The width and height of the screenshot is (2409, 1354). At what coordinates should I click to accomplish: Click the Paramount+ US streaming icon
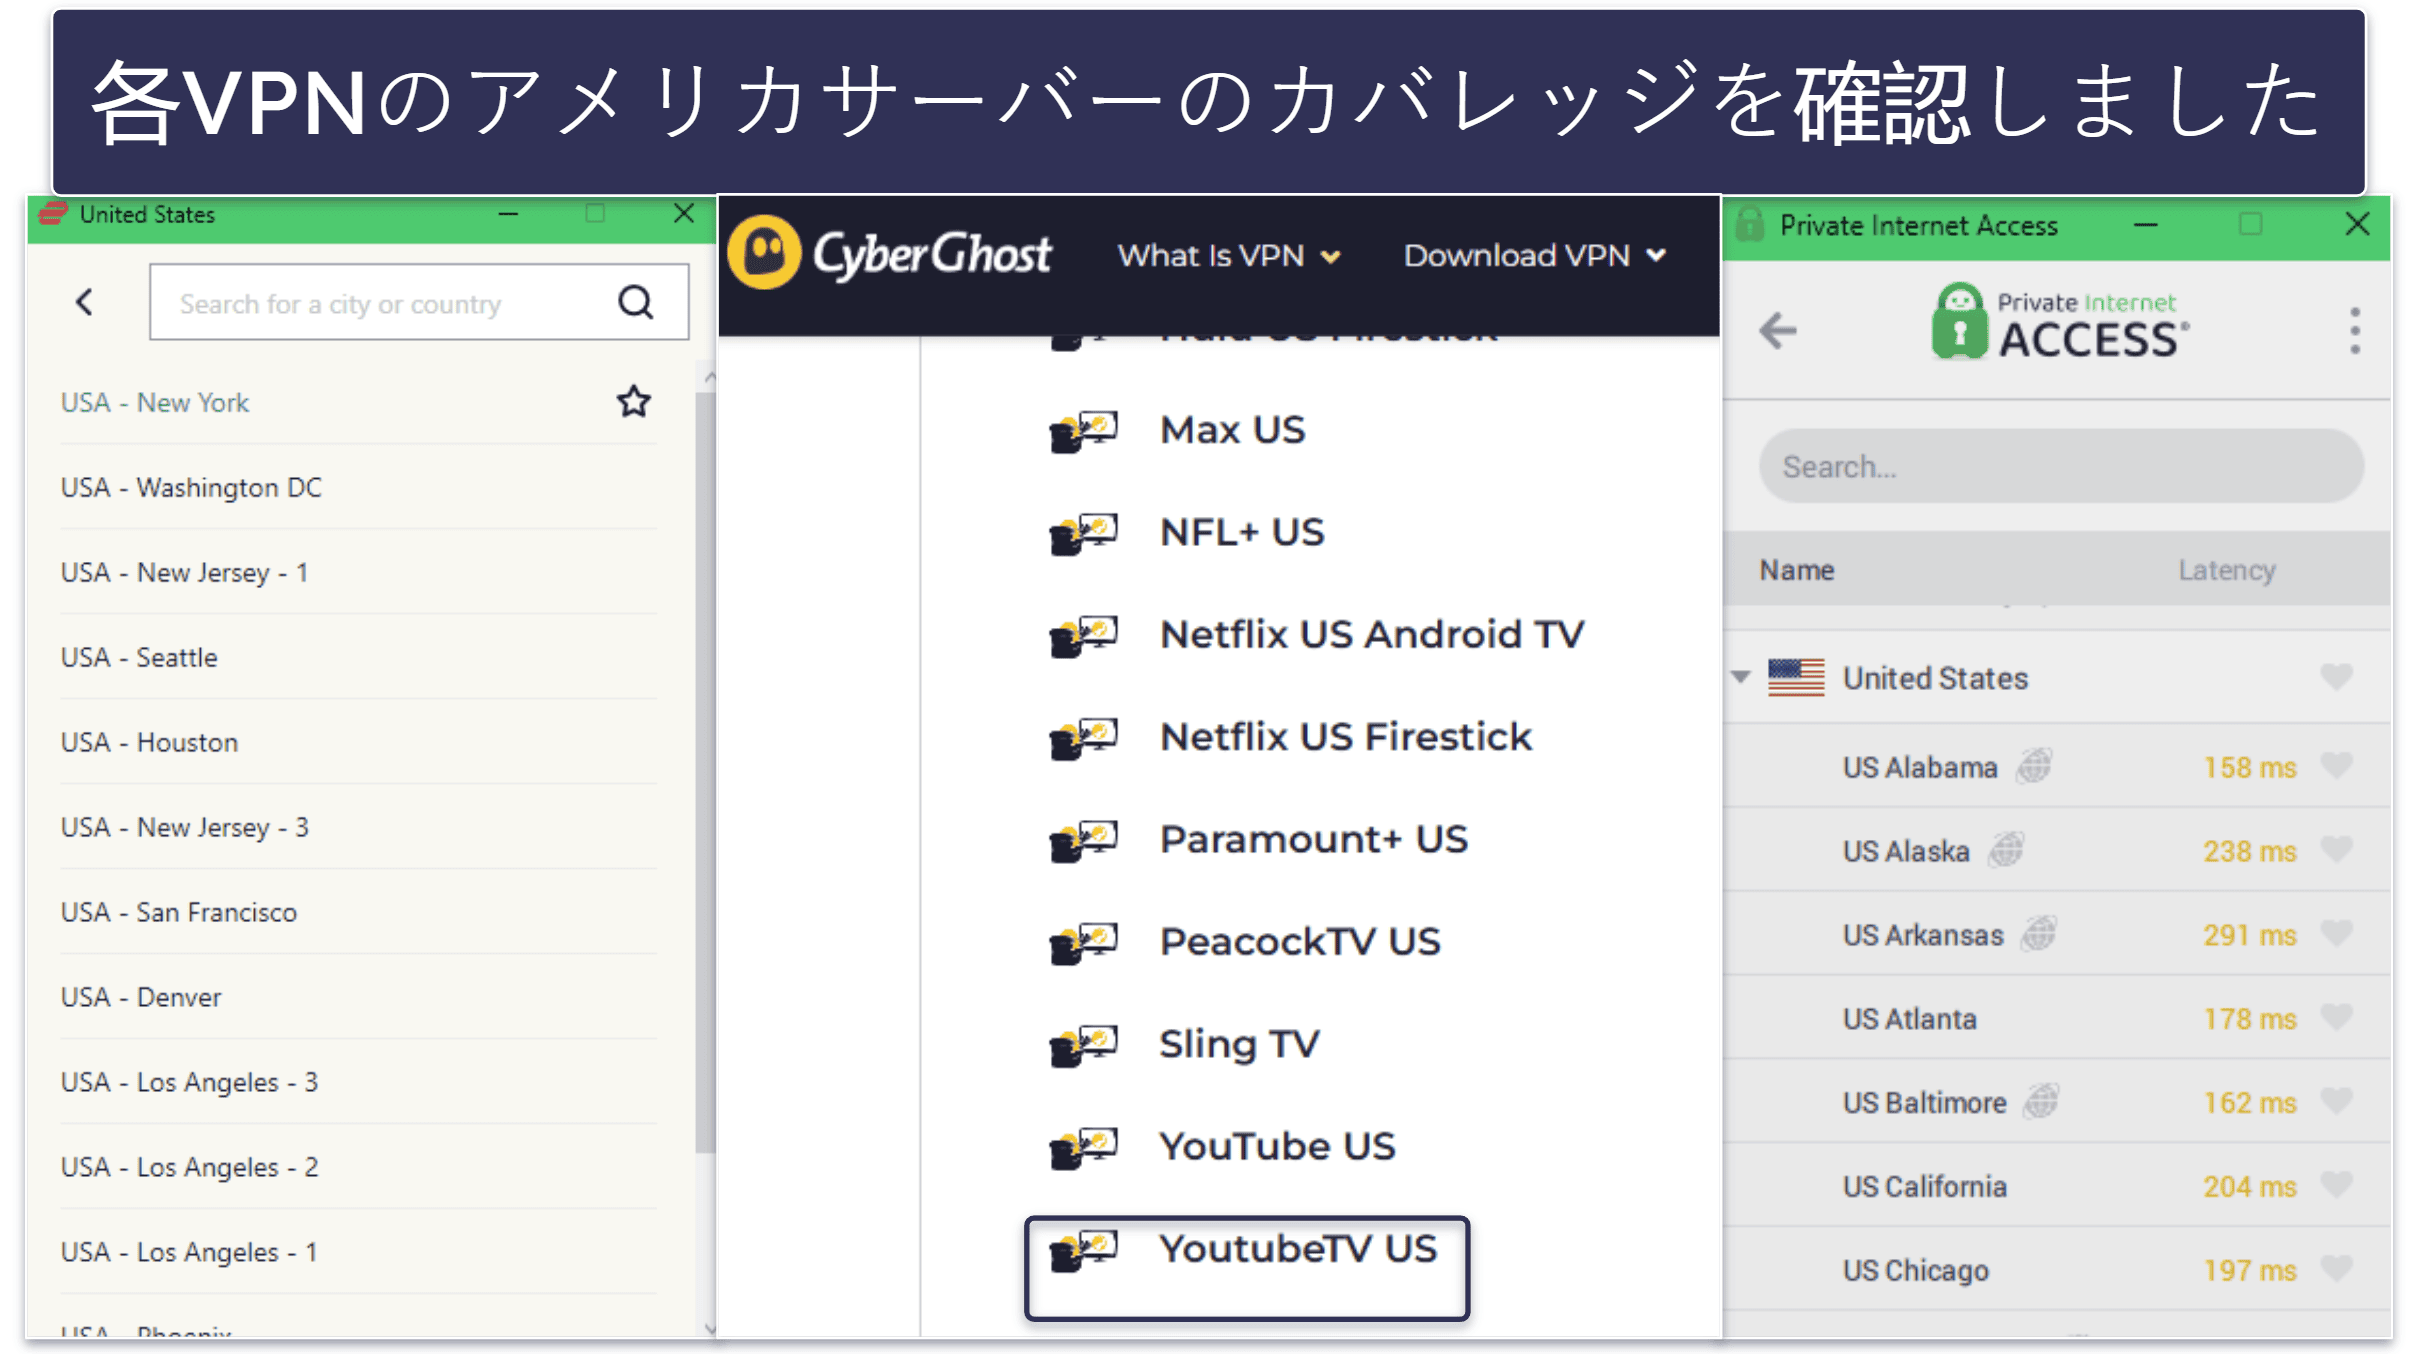coord(1083,840)
